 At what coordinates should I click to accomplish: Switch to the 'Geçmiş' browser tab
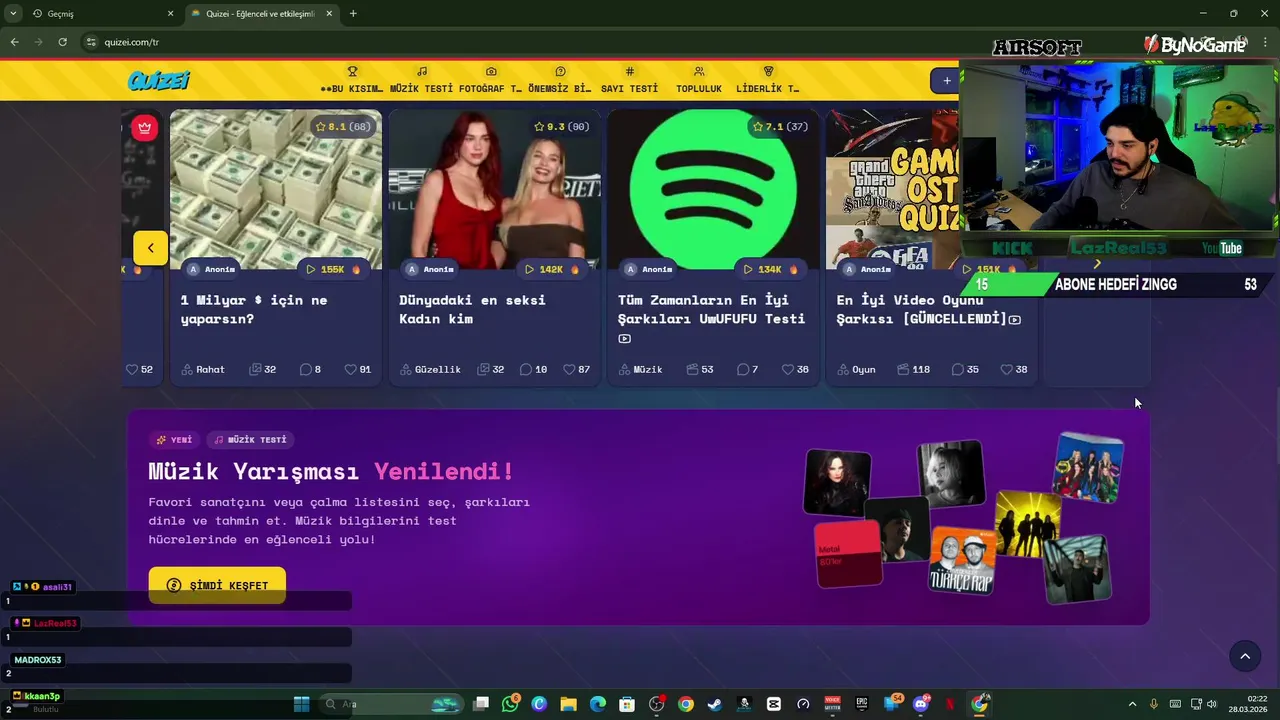tap(95, 13)
